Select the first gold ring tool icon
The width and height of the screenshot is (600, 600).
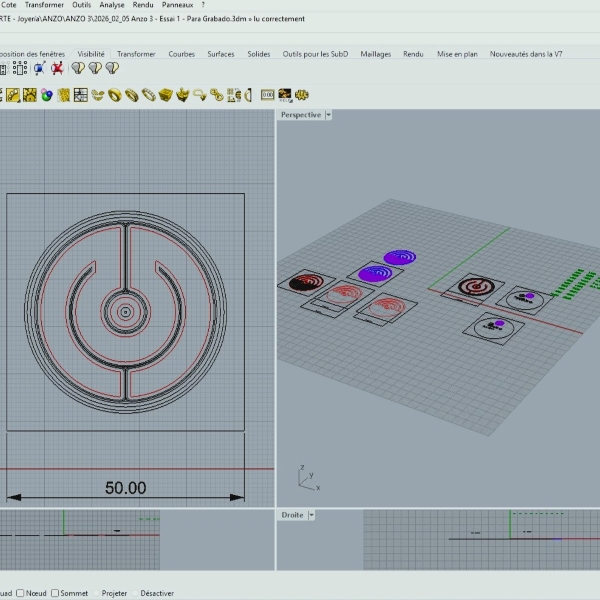114,95
